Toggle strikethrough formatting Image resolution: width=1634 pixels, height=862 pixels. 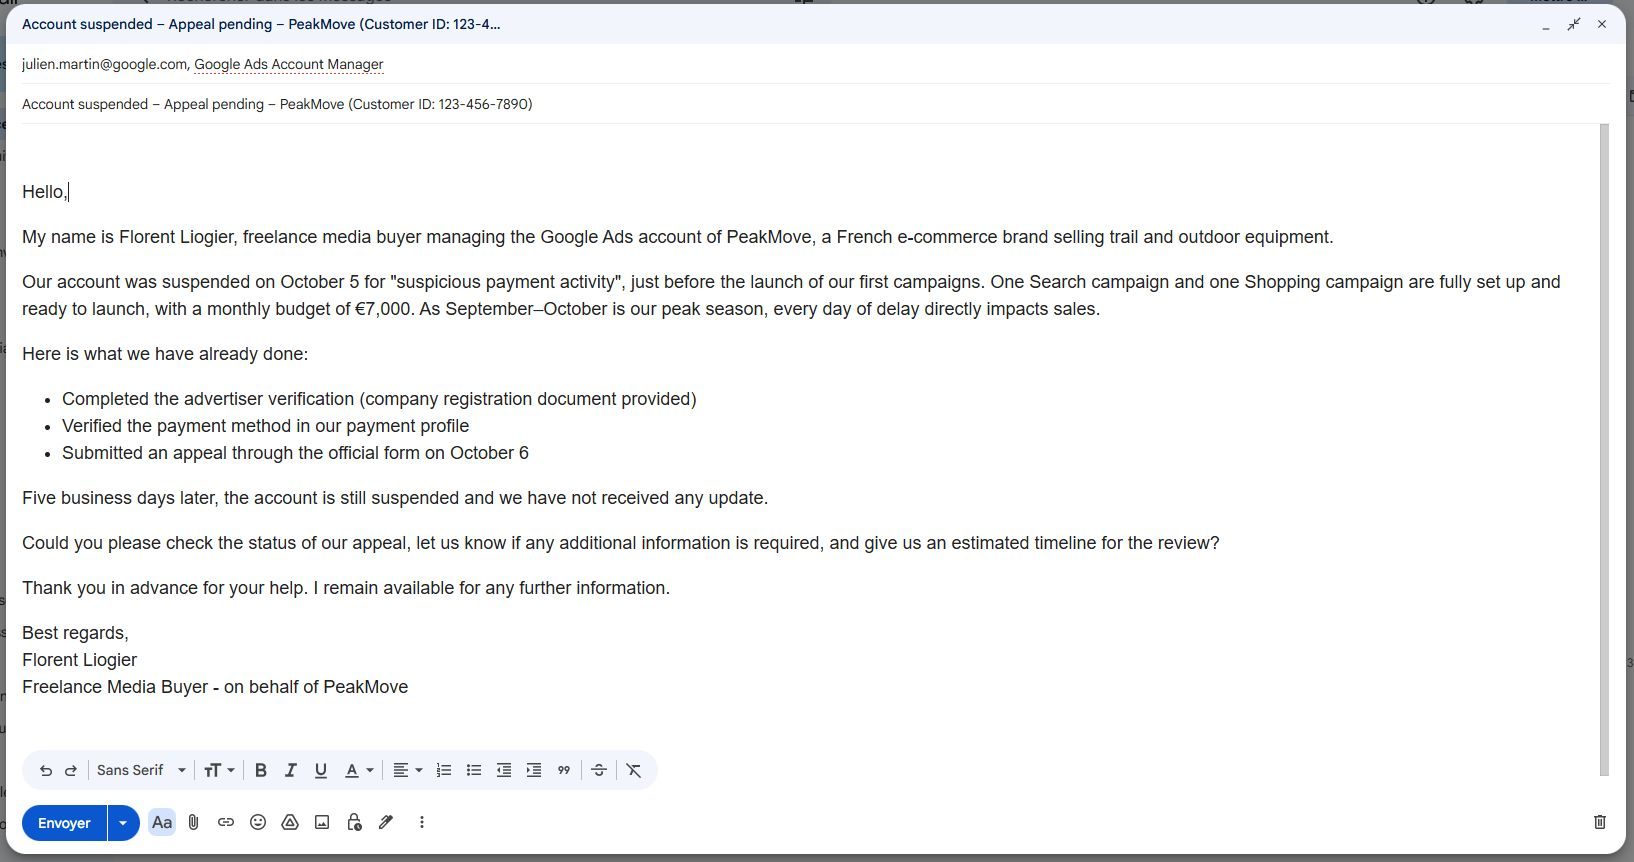tap(599, 770)
